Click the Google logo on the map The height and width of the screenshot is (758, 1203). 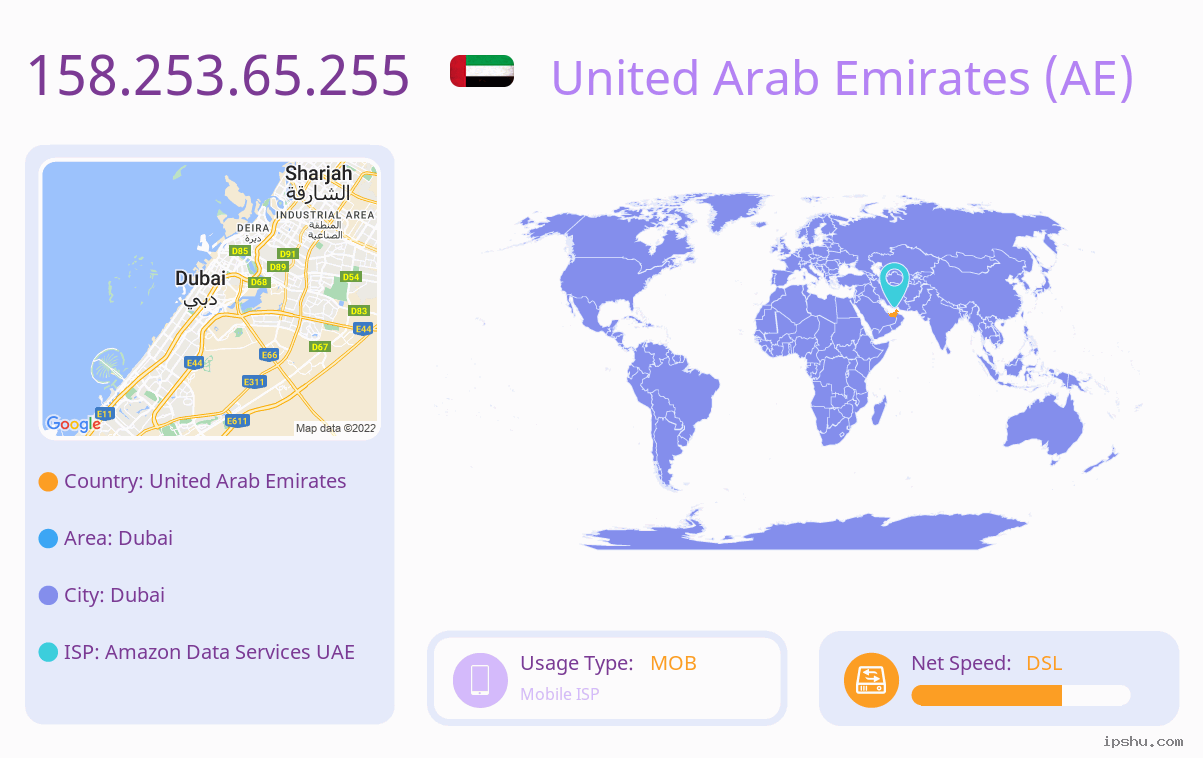[x=74, y=424]
